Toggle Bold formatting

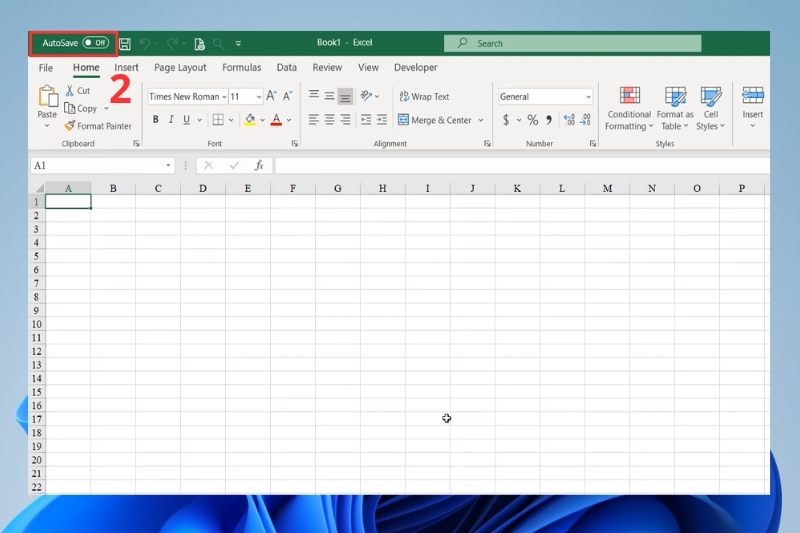156,119
